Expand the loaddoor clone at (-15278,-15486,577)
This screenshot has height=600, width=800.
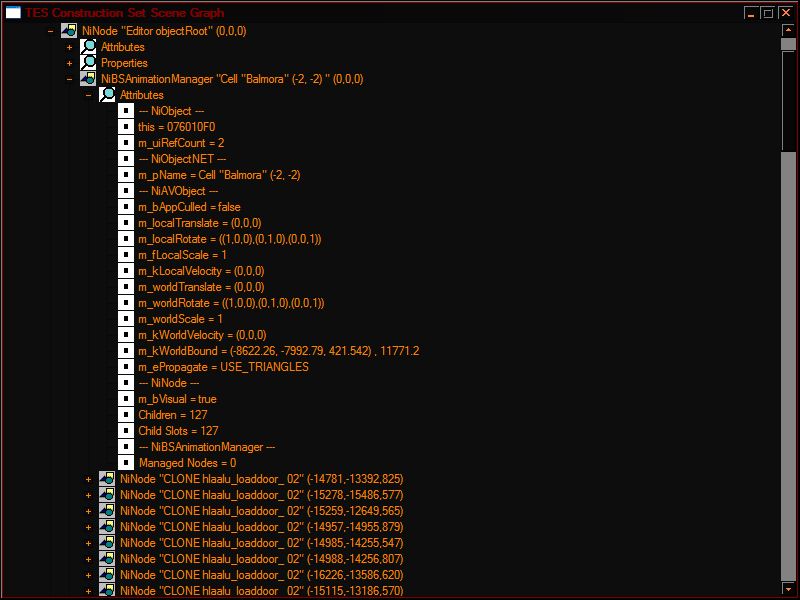(x=88, y=495)
